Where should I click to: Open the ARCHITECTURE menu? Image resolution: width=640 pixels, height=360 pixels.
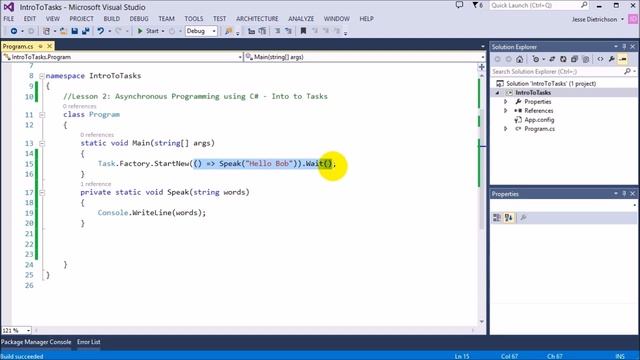click(x=257, y=19)
